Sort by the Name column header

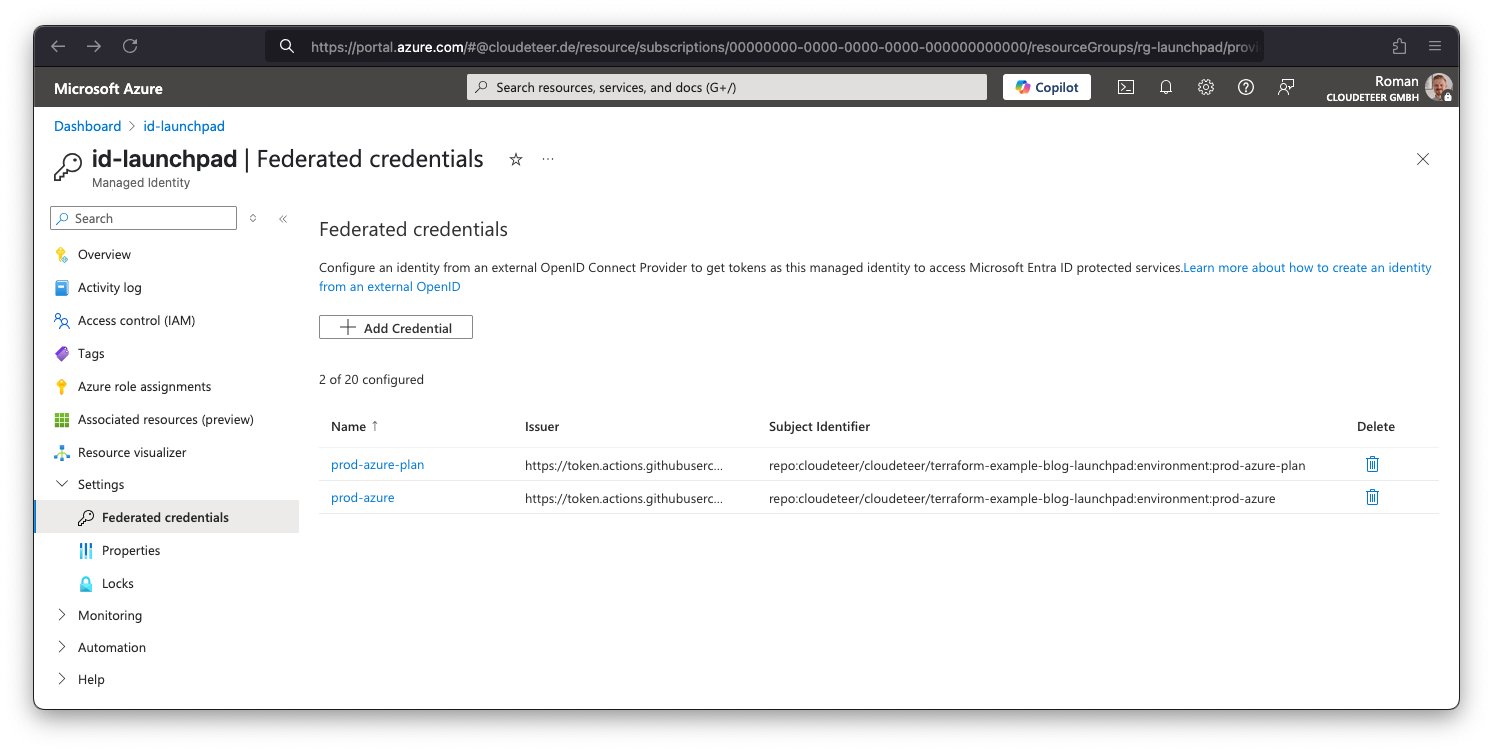(x=354, y=426)
